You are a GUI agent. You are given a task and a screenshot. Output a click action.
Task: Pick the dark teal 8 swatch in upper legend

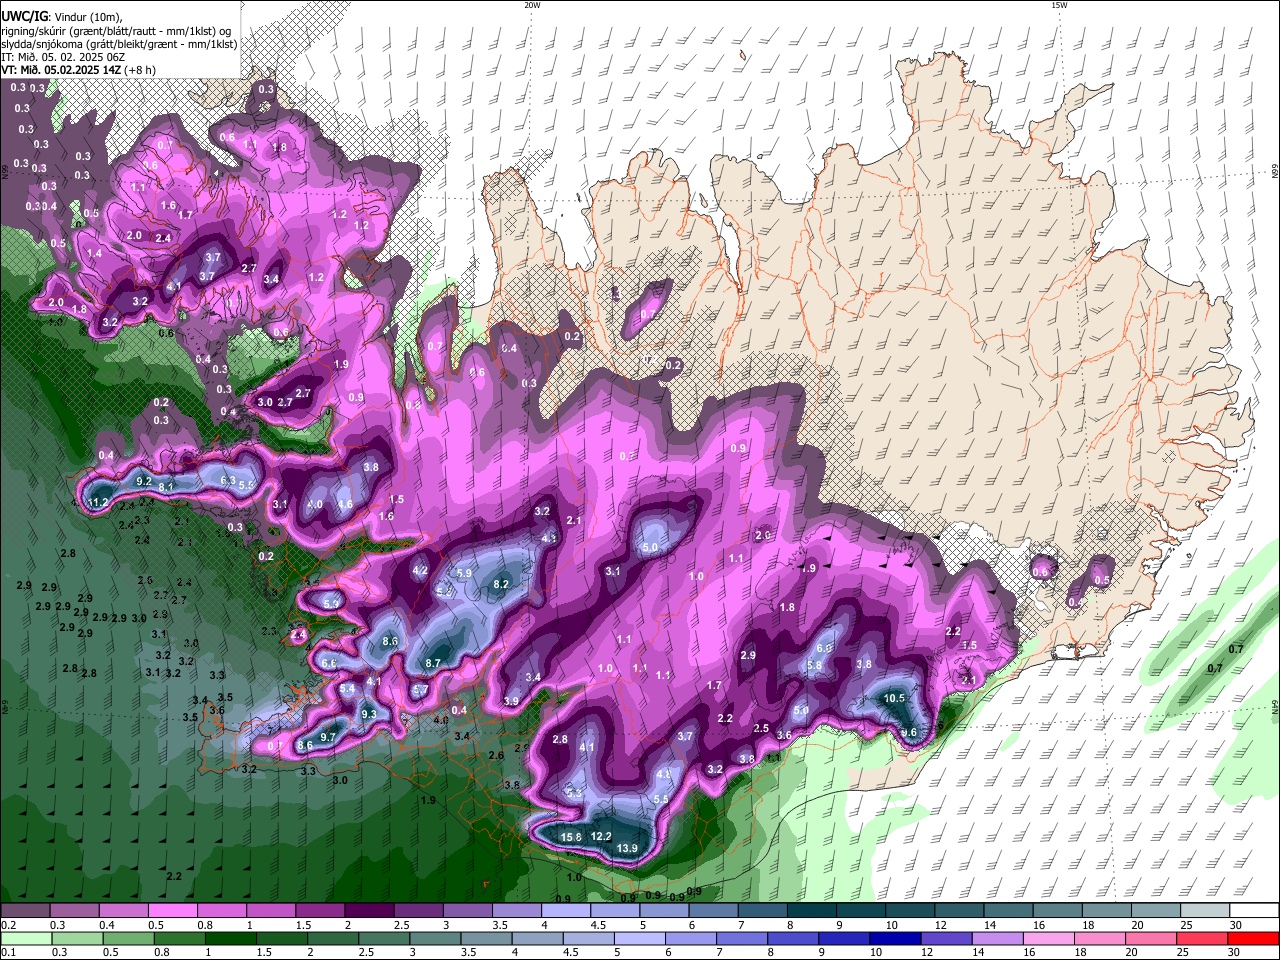click(x=812, y=910)
